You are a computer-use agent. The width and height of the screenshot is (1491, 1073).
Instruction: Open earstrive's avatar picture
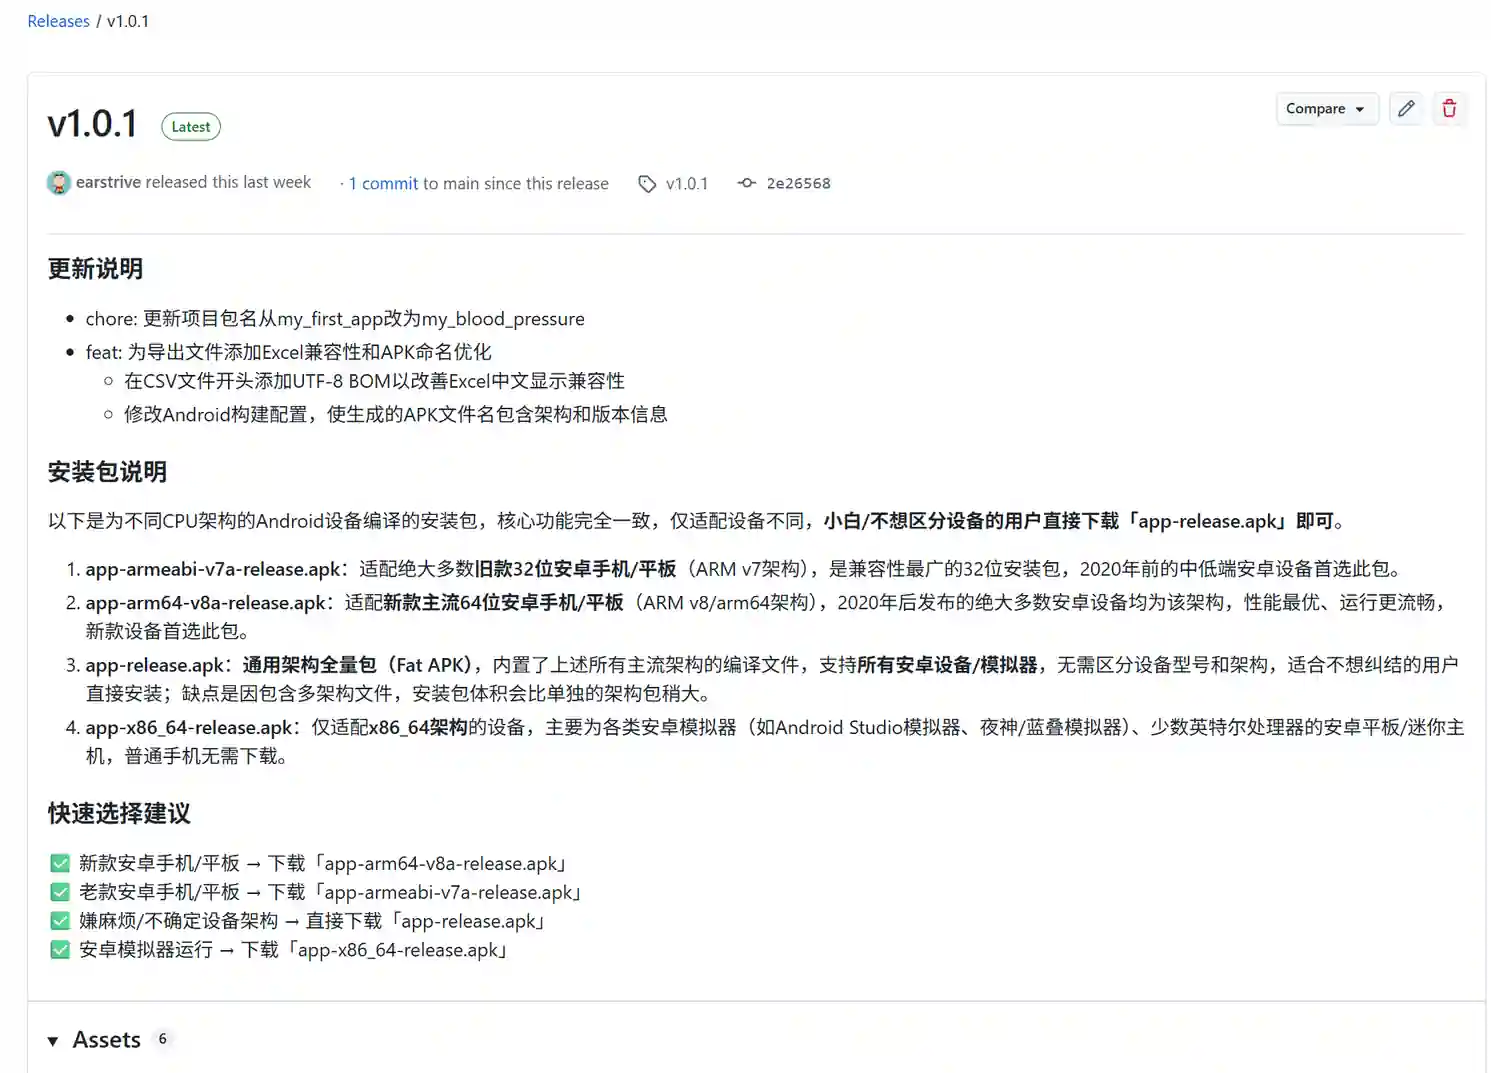(x=59, y=183)
